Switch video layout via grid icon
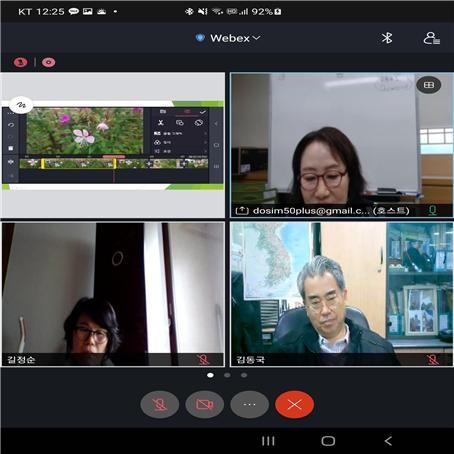The height and width of the screenshot is (454, 454). point(429,85)
